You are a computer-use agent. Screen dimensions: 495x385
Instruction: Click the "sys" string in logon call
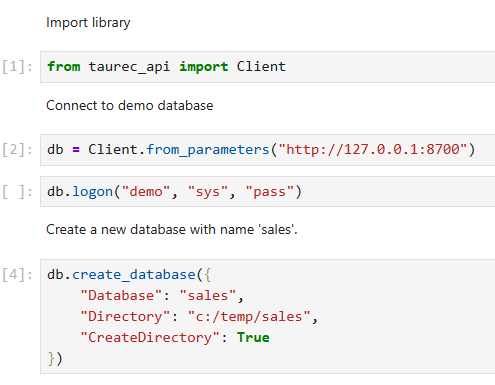(x=208, y=192)
